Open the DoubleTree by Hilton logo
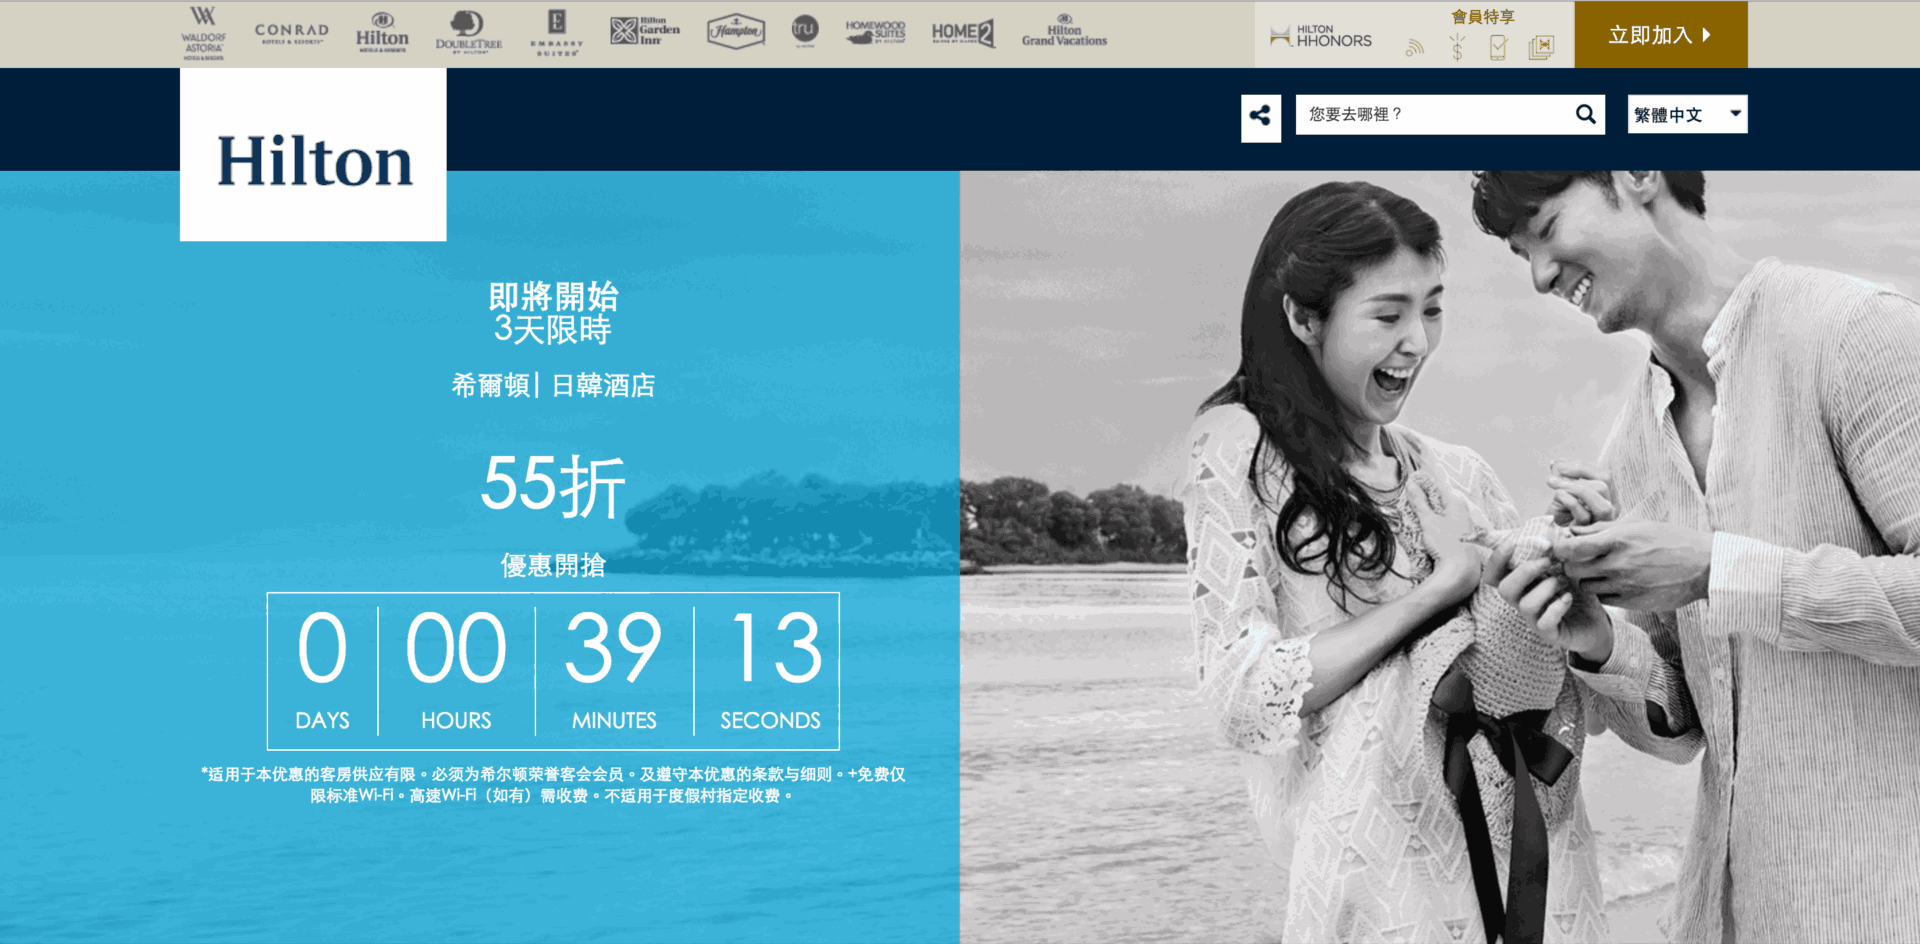This screenshot has width=1920, height=944. tap(468, 32)
